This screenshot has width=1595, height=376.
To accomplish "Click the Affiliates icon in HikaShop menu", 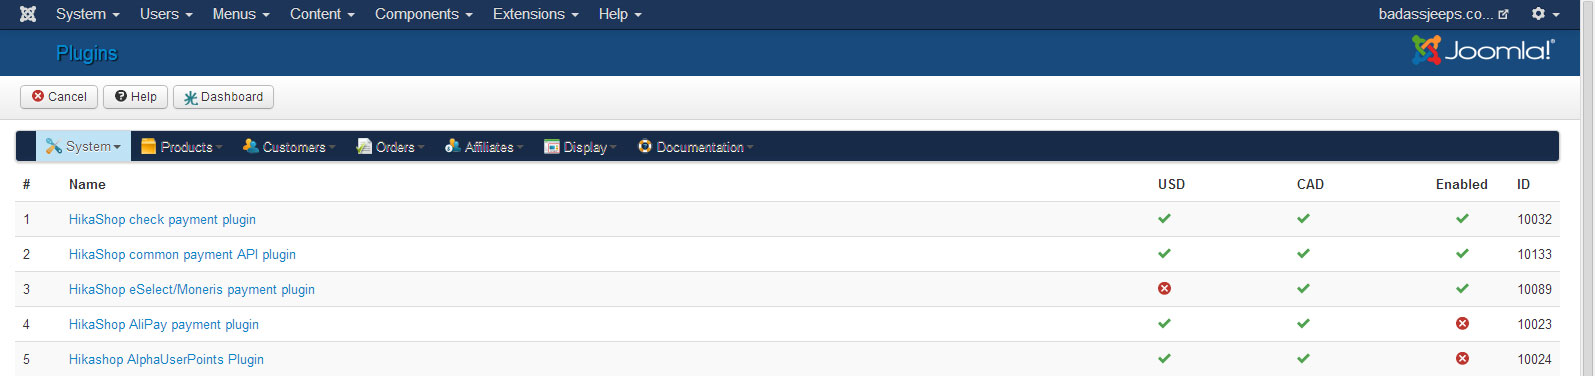I will pyautogui.click(x=452, y=146).
